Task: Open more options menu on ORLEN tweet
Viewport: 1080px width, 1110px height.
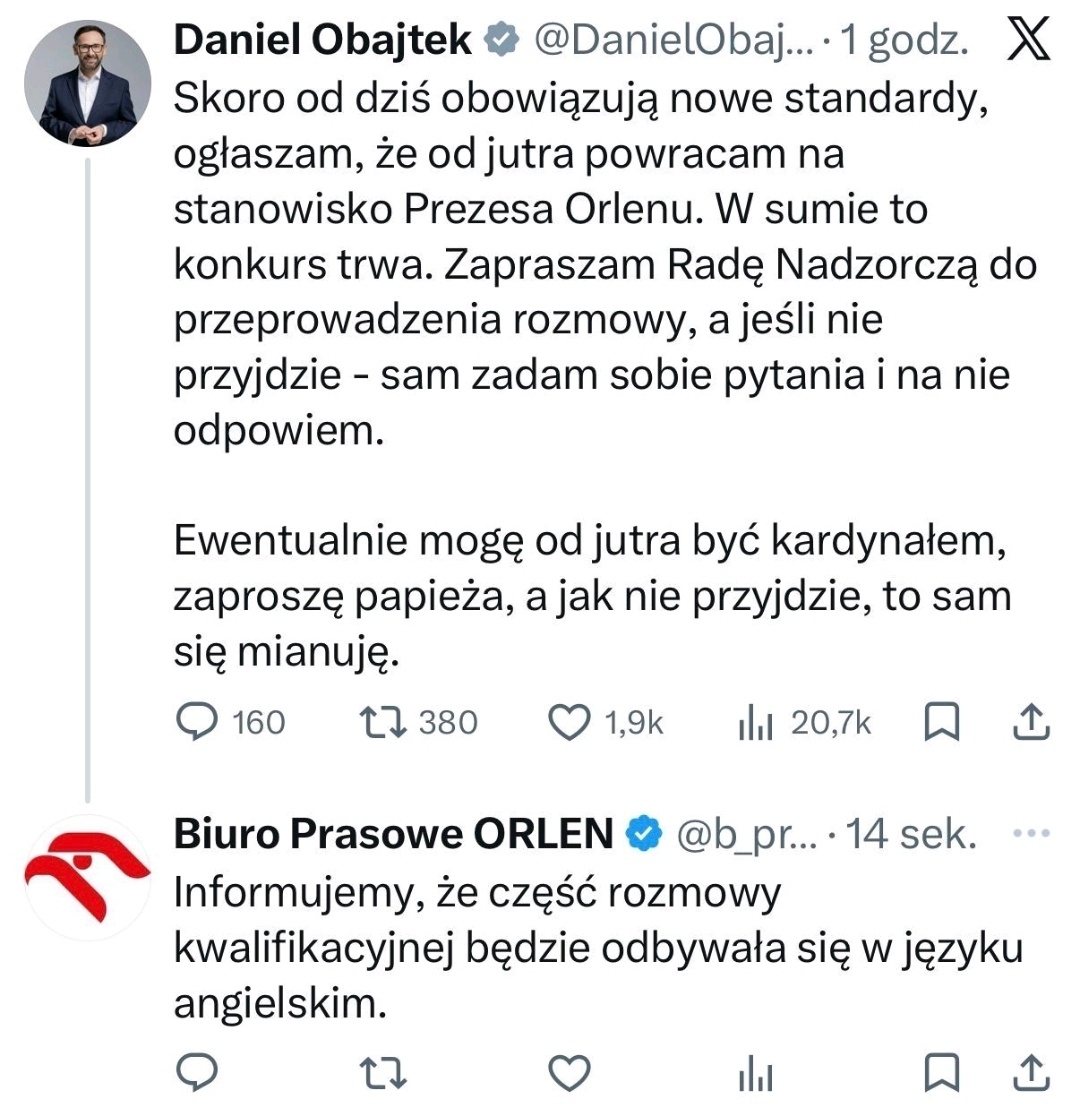Action: pos(1031,833)
